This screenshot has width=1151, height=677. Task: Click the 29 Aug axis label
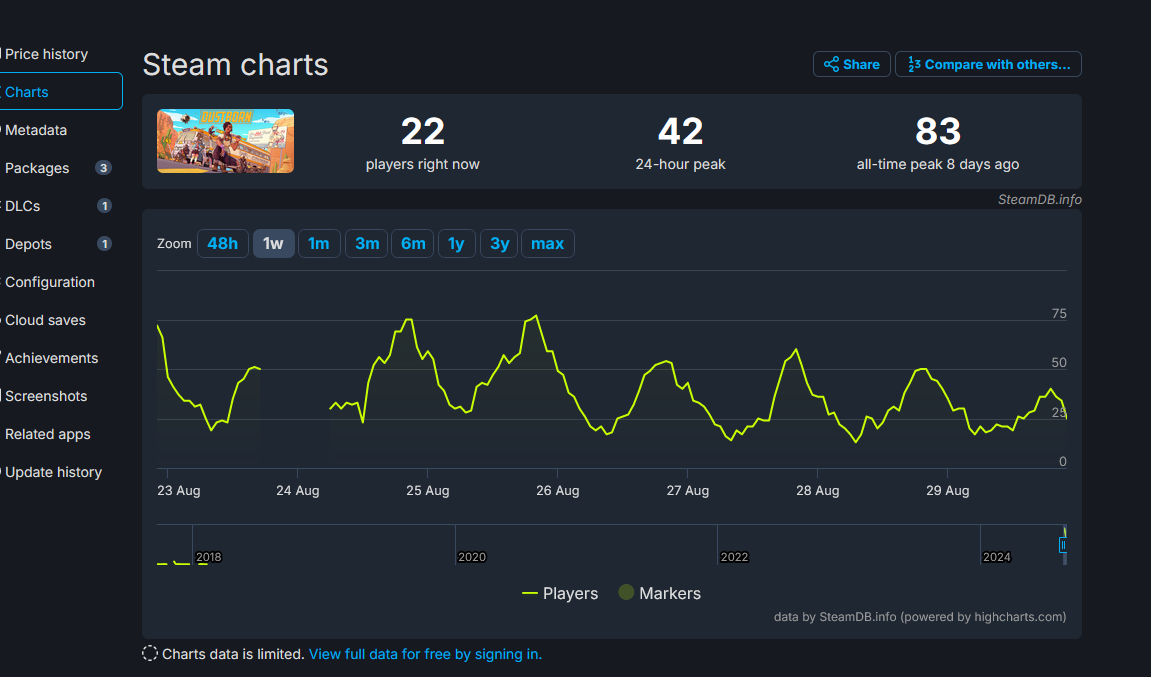coord(948,490)
